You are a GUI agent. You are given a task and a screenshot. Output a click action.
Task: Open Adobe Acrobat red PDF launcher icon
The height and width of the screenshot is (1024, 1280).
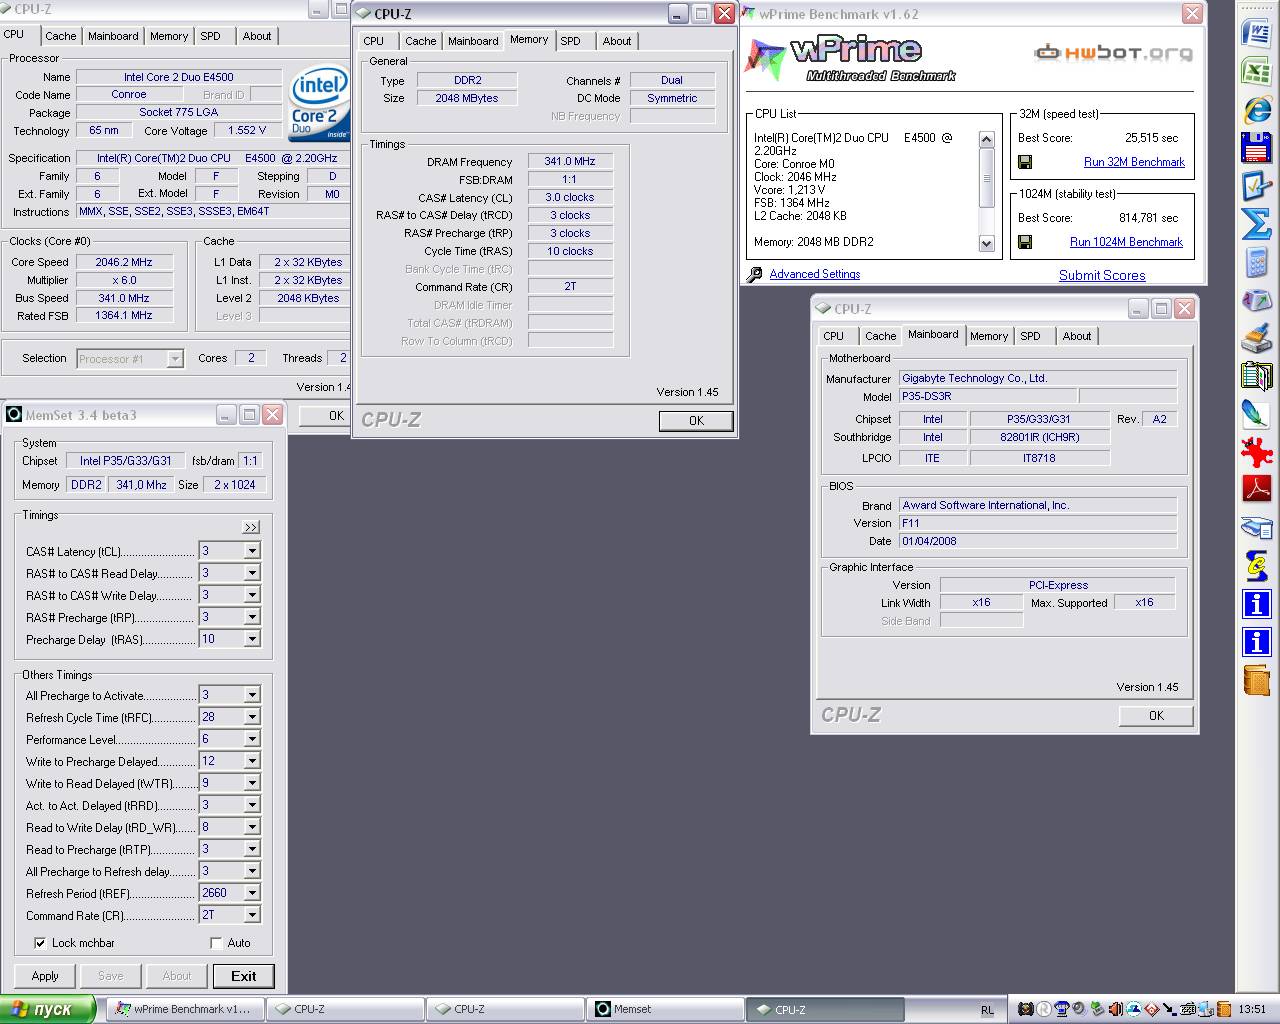point(1256,489)
